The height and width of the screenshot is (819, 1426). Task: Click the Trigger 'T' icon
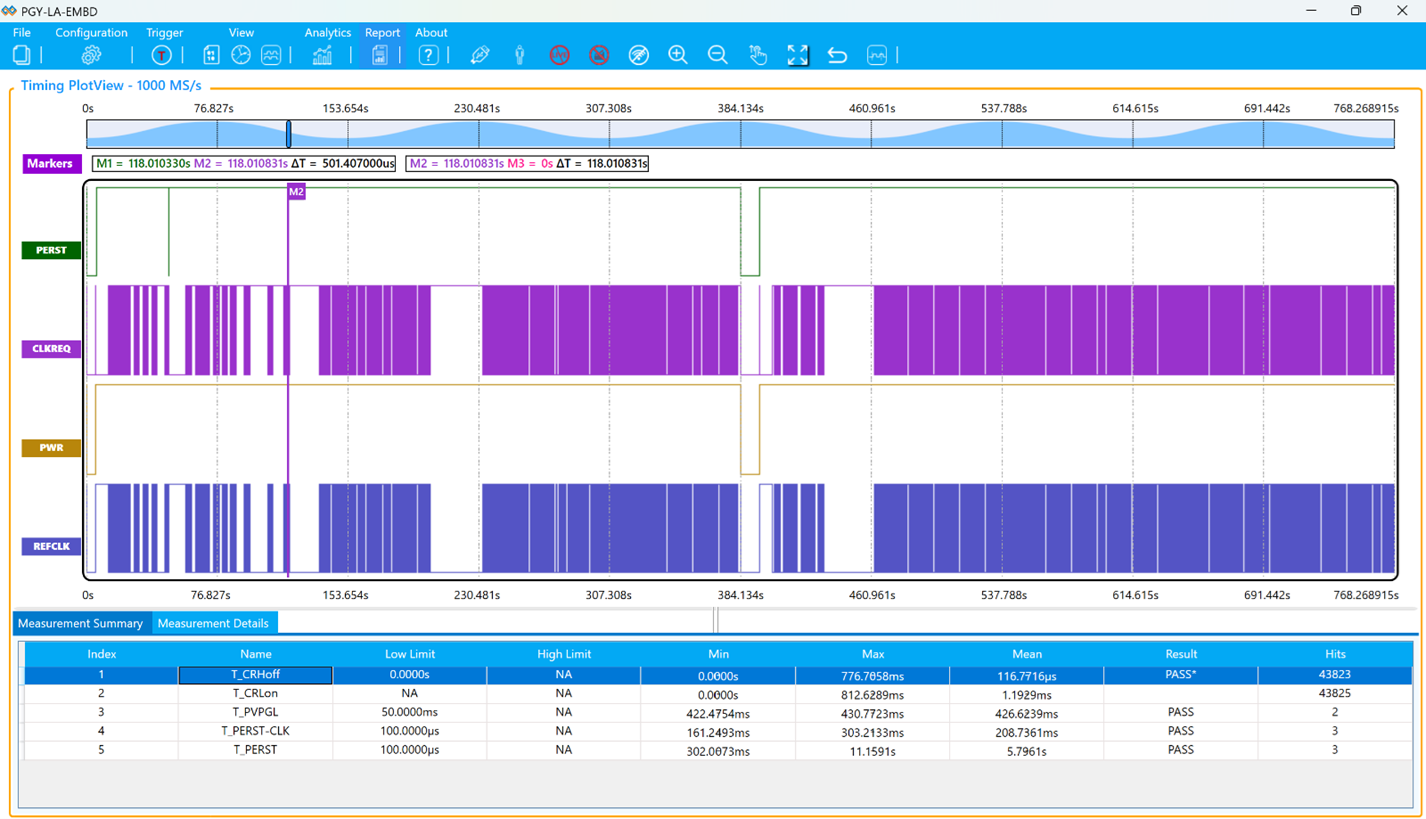coord(161,55)
